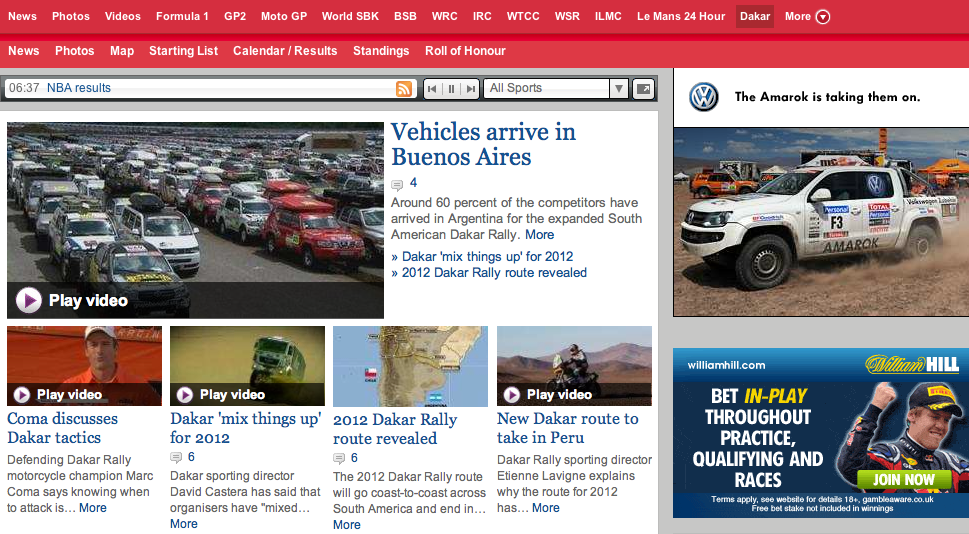Click the Volkswagen logo in the ad
The width and height of the screenshot is (969, 534).
click(704, 97)
